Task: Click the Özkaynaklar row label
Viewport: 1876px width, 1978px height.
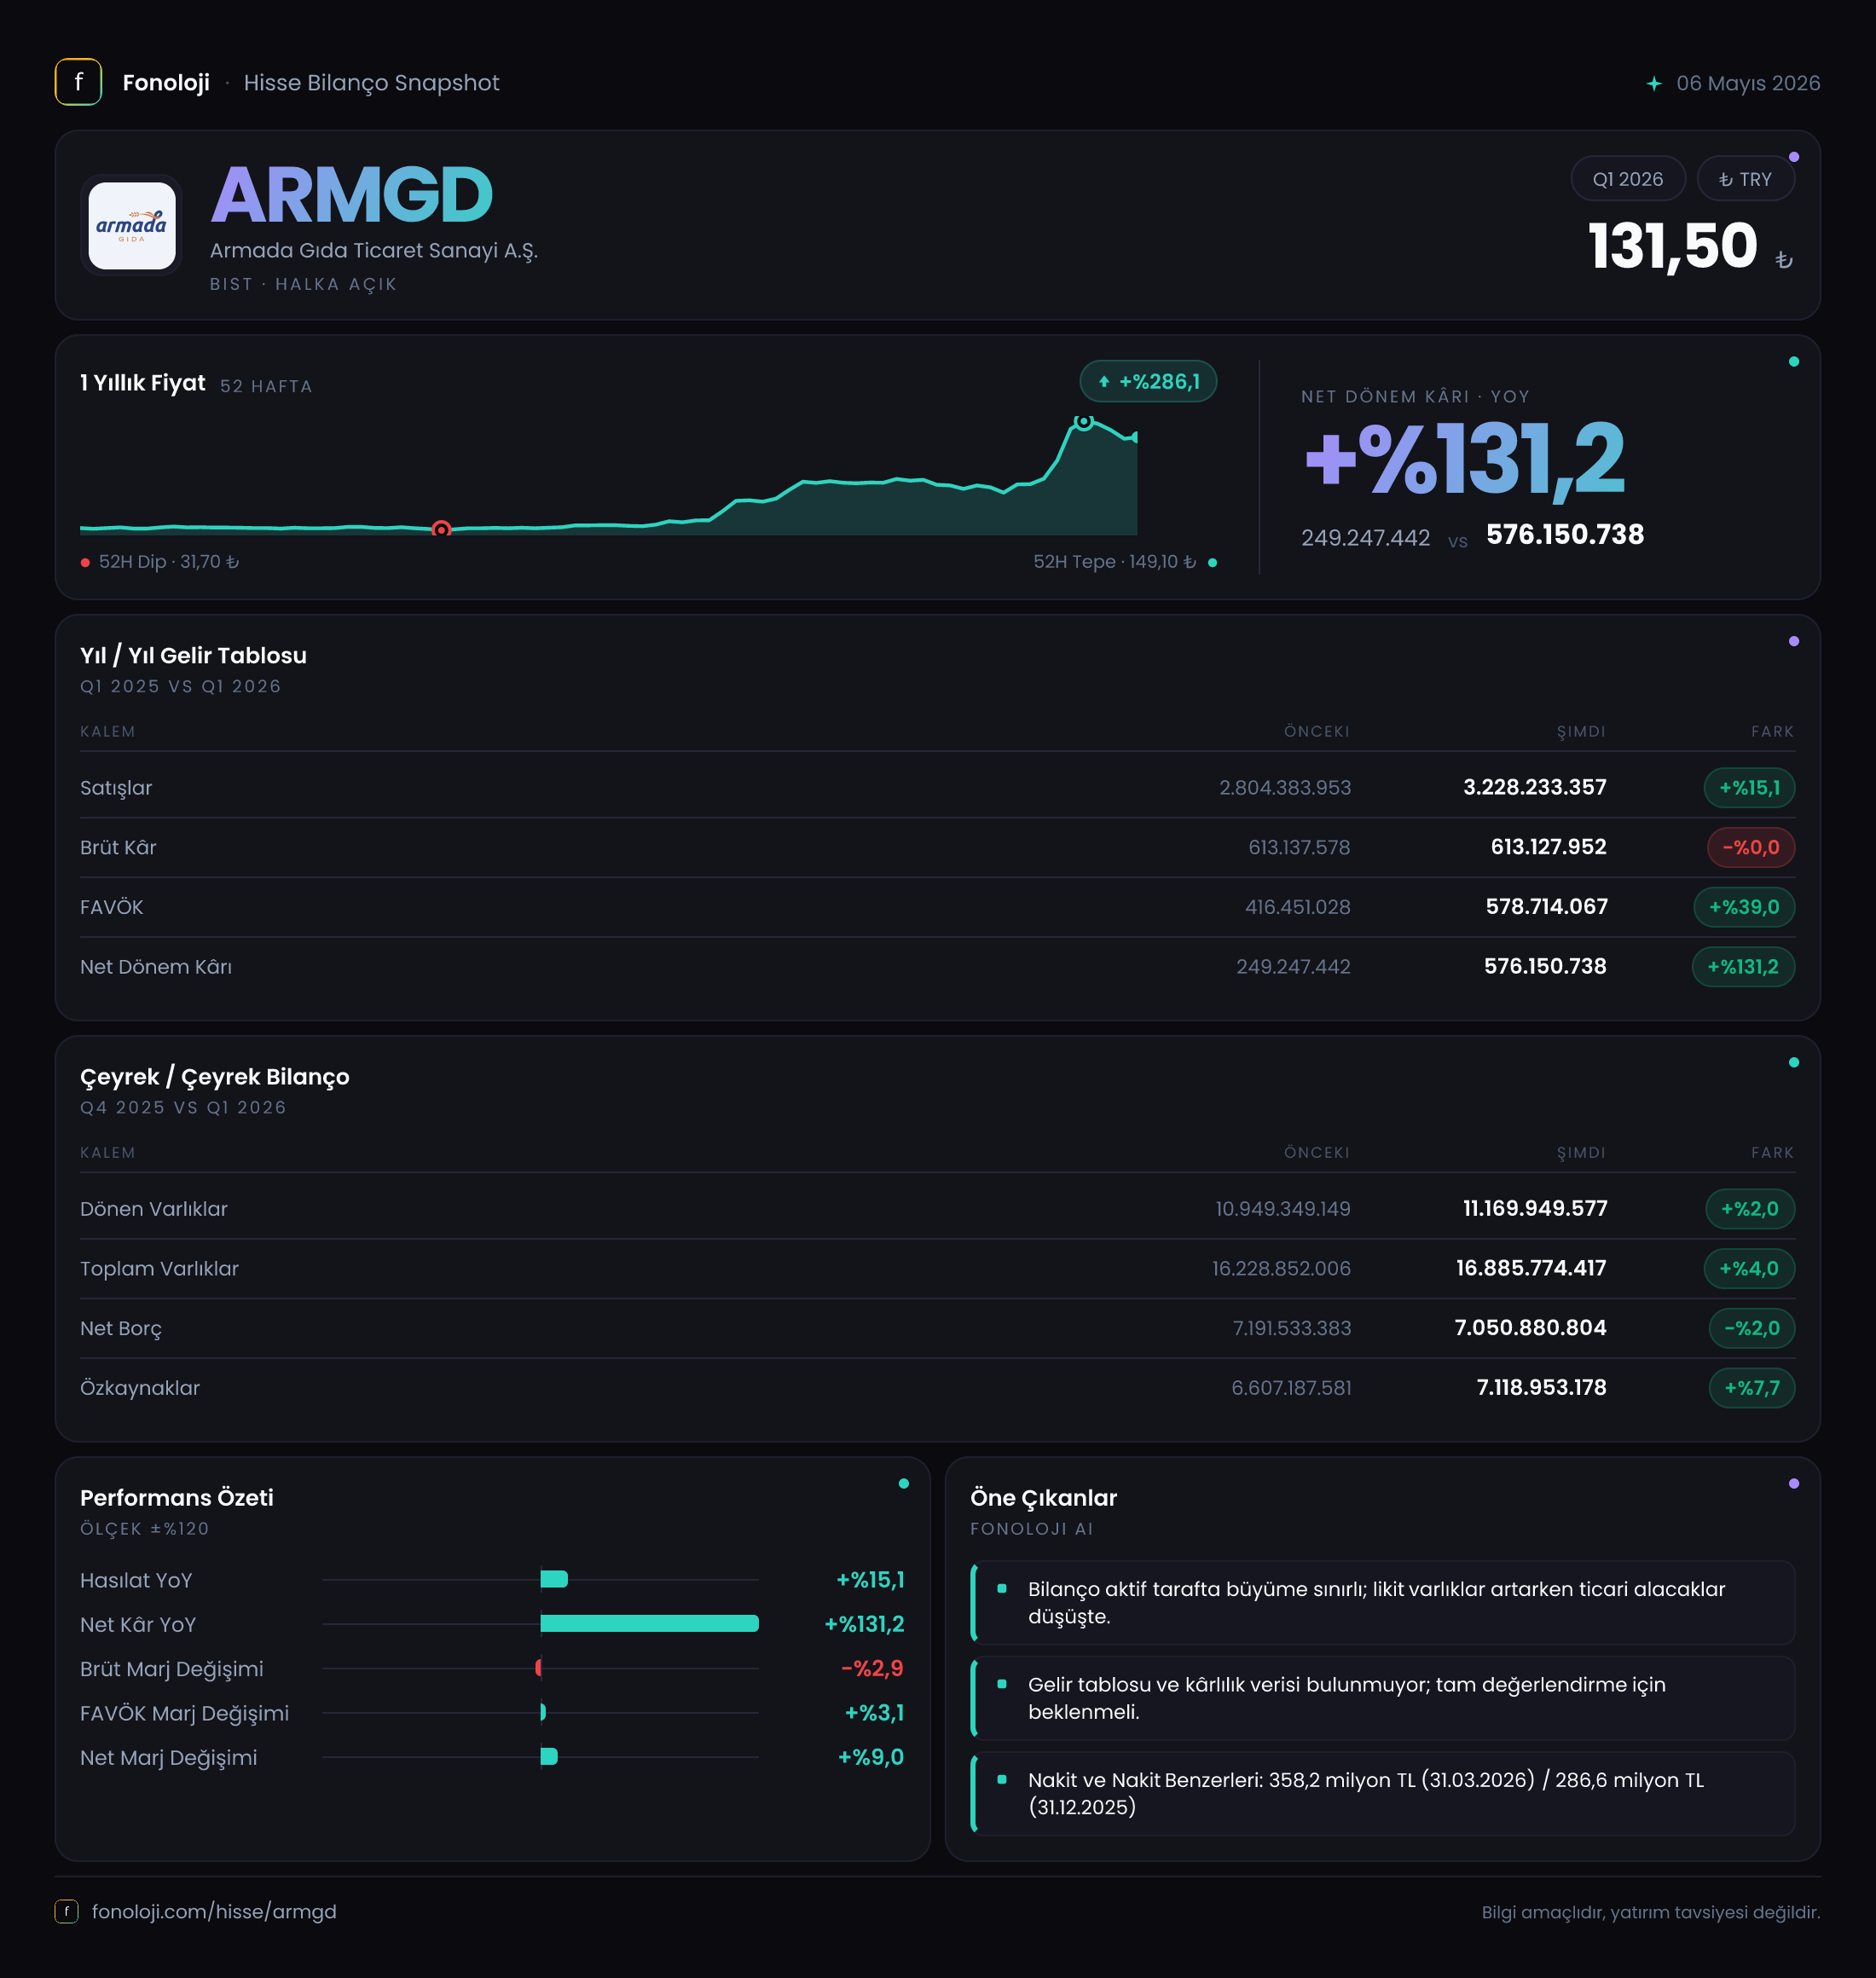Action: point(140,1388)
